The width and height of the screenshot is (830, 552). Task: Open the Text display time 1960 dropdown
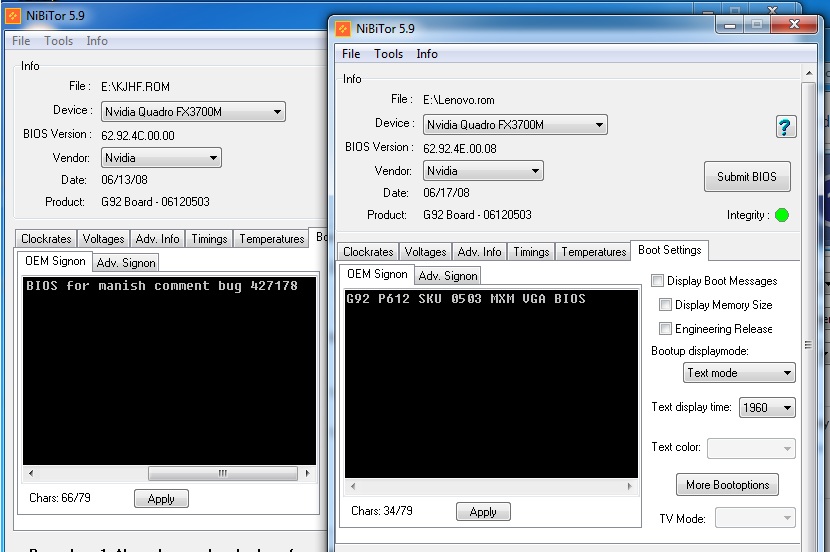tap(767, 408)
